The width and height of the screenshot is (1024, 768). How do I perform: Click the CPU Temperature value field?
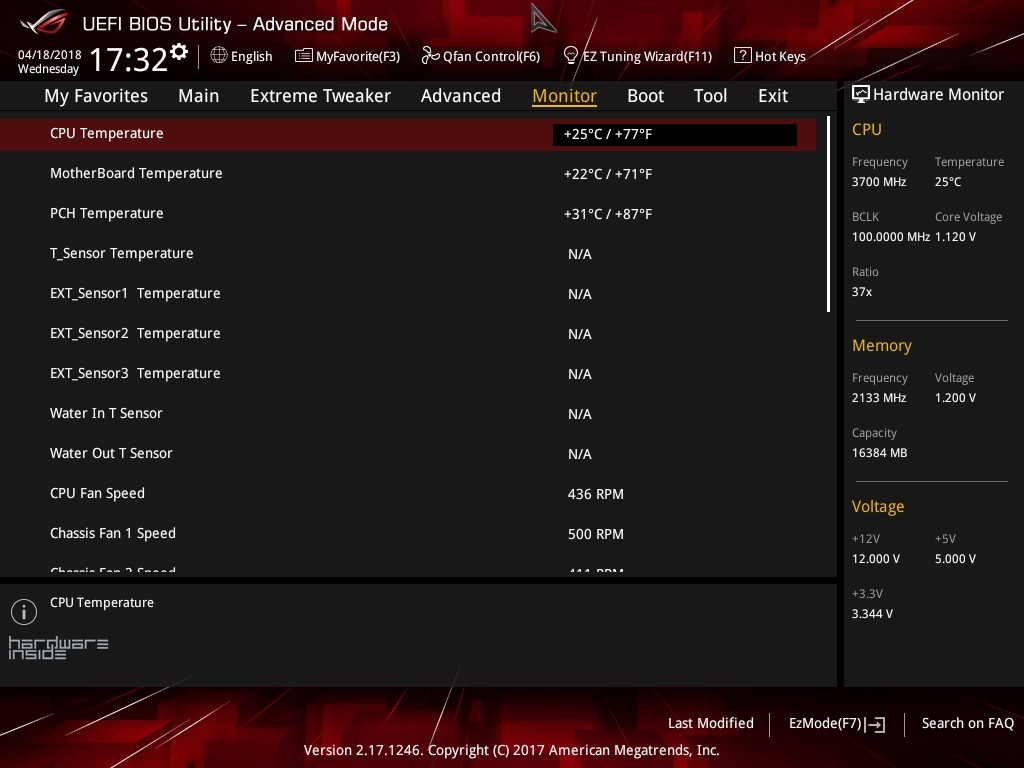pyautogui.click(x=674, y=134)
